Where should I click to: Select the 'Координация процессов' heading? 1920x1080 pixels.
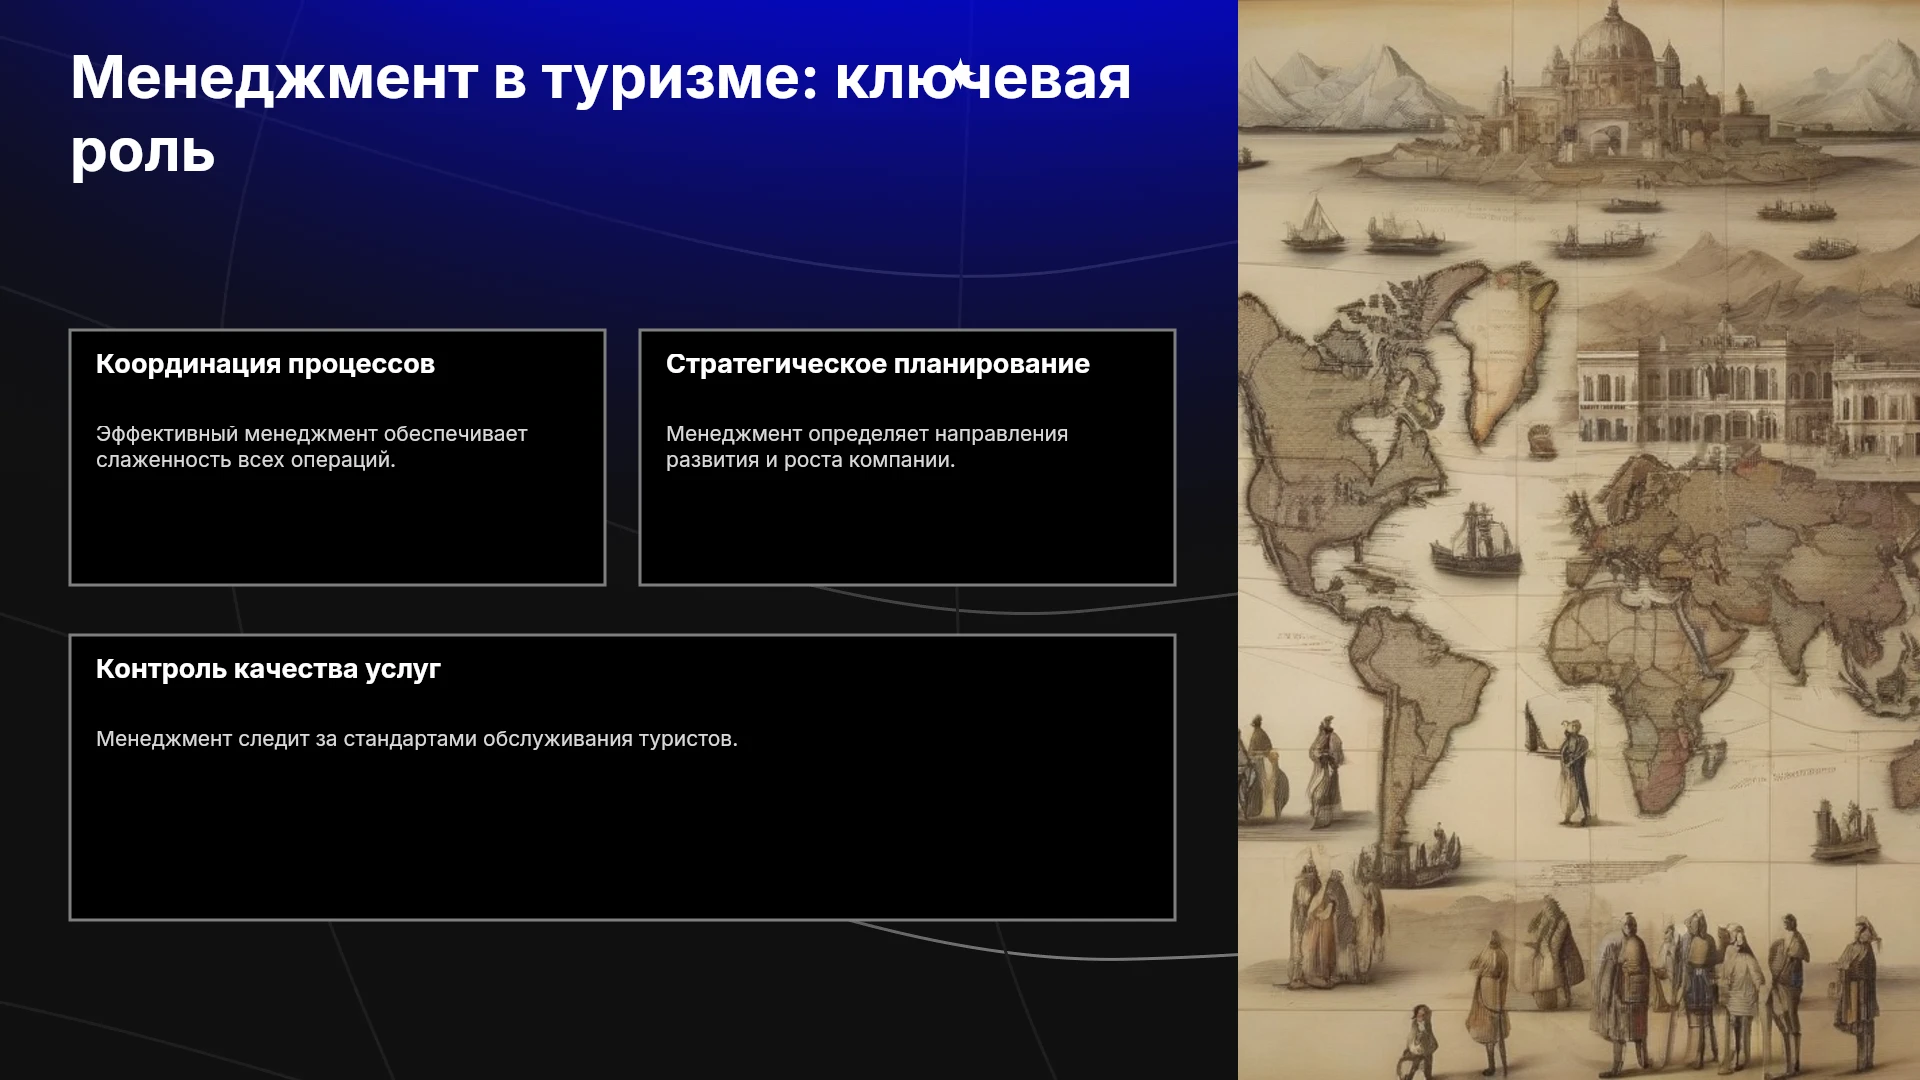tap(265, 364)
